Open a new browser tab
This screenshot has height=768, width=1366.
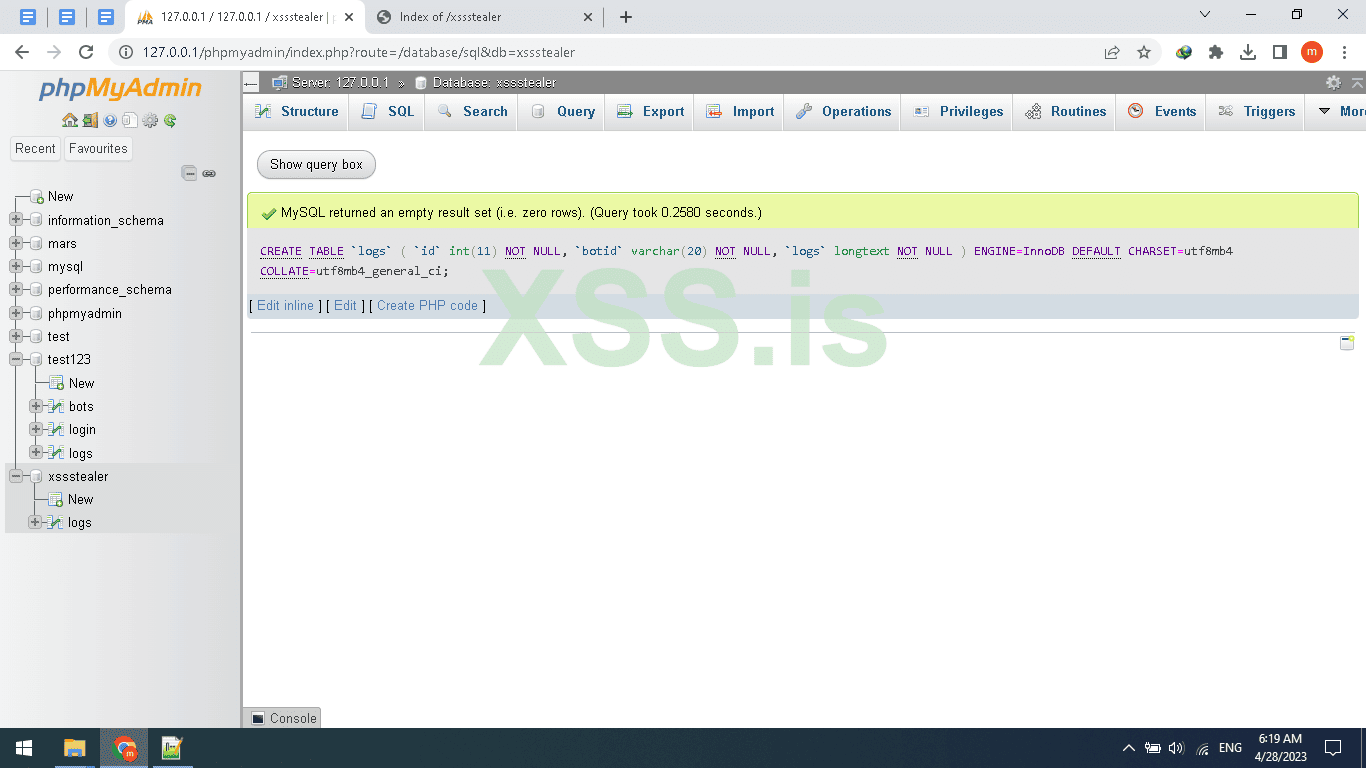626,17
